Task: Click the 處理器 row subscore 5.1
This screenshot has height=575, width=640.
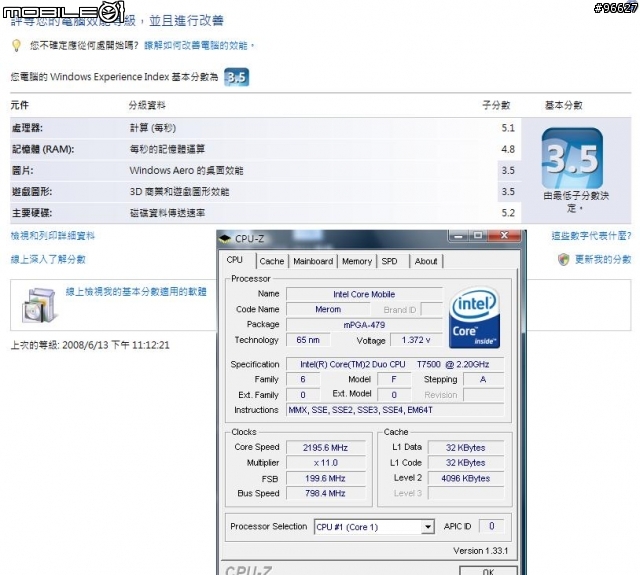Action: coord(508,128)
